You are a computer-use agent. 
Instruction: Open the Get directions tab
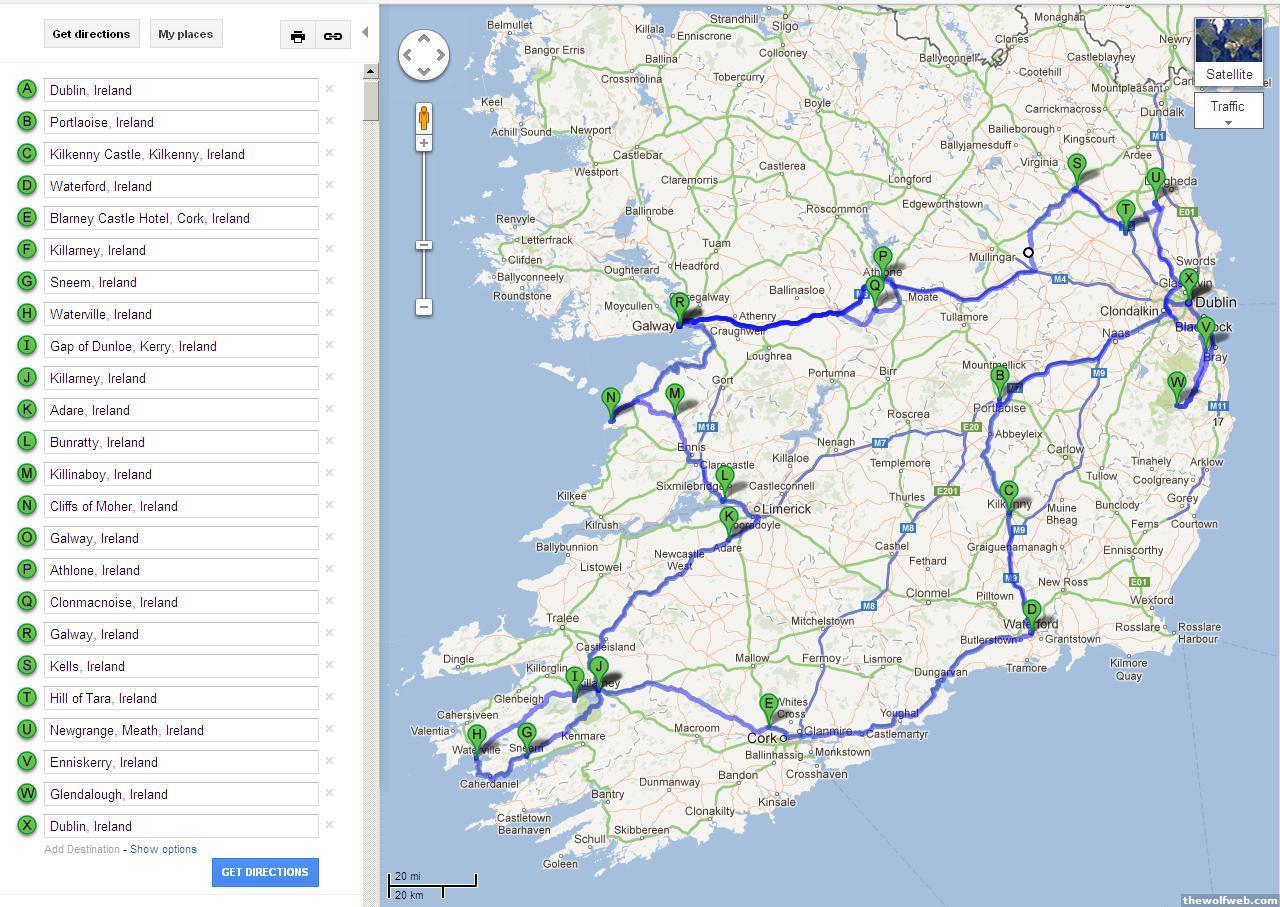tap(91, 34)
